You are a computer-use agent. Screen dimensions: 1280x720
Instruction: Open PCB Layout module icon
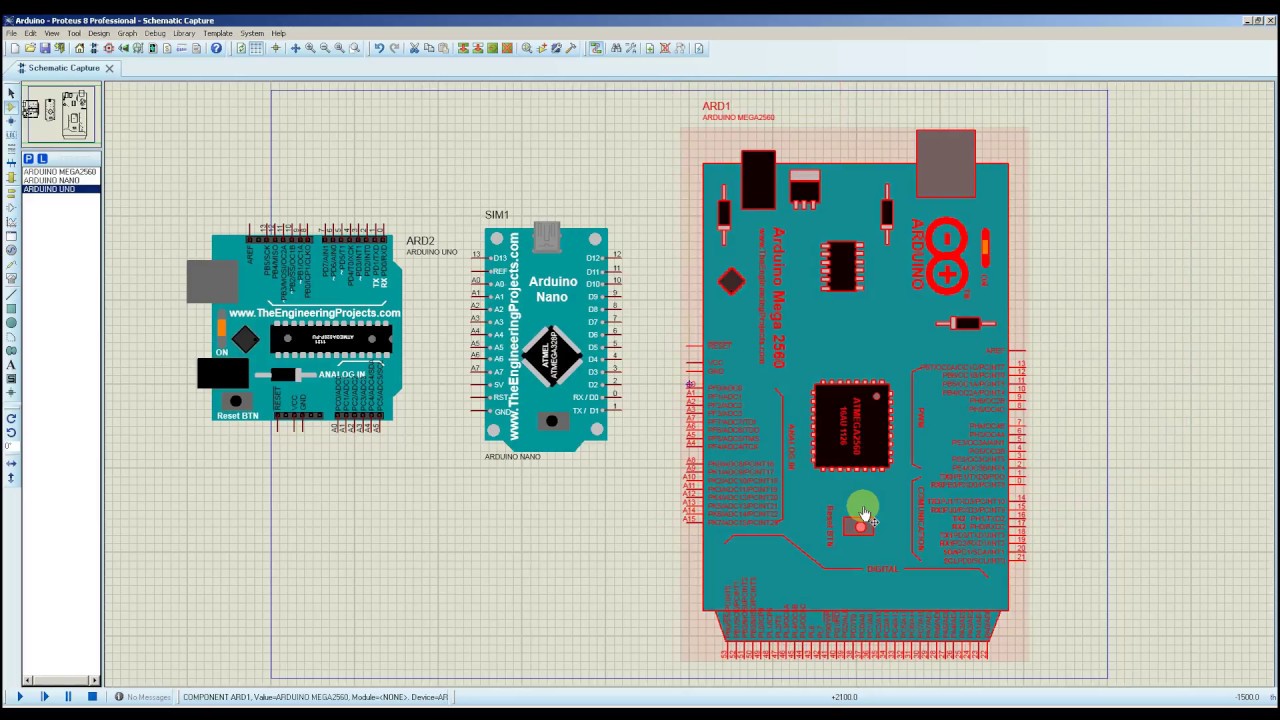pyautogui.click(x=108, y=48)
